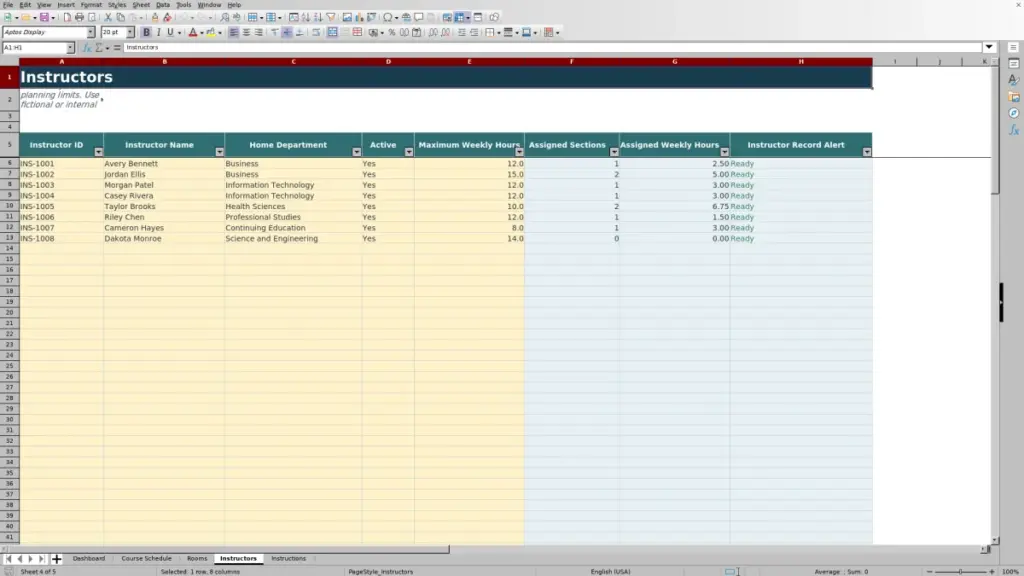The height and width of the screenshot is (576, 1024).
Task: Toggle Center vertically alignment
Action: click(x=287, y=32)
